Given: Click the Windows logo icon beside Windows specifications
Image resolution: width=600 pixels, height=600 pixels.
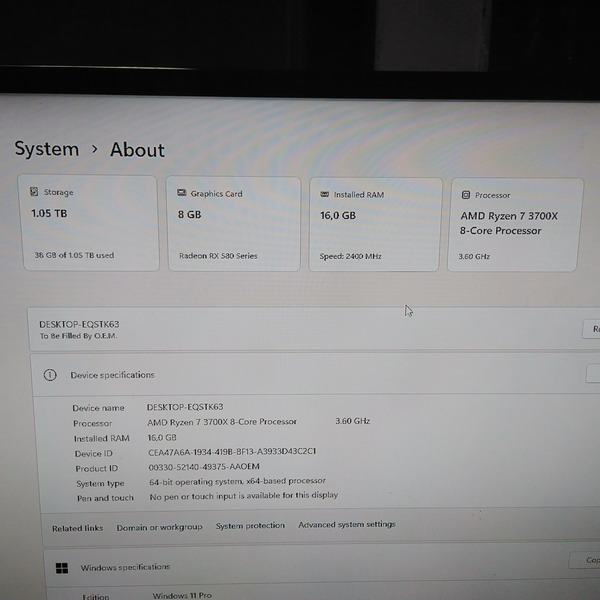Looking at the screenshot, I should tap(62, 568).
